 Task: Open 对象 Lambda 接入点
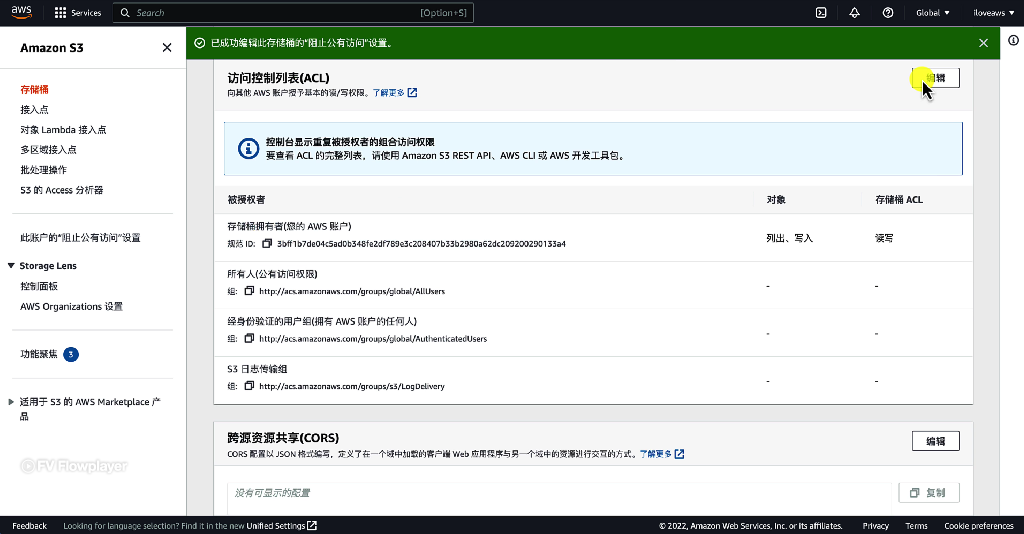point(63,130)
